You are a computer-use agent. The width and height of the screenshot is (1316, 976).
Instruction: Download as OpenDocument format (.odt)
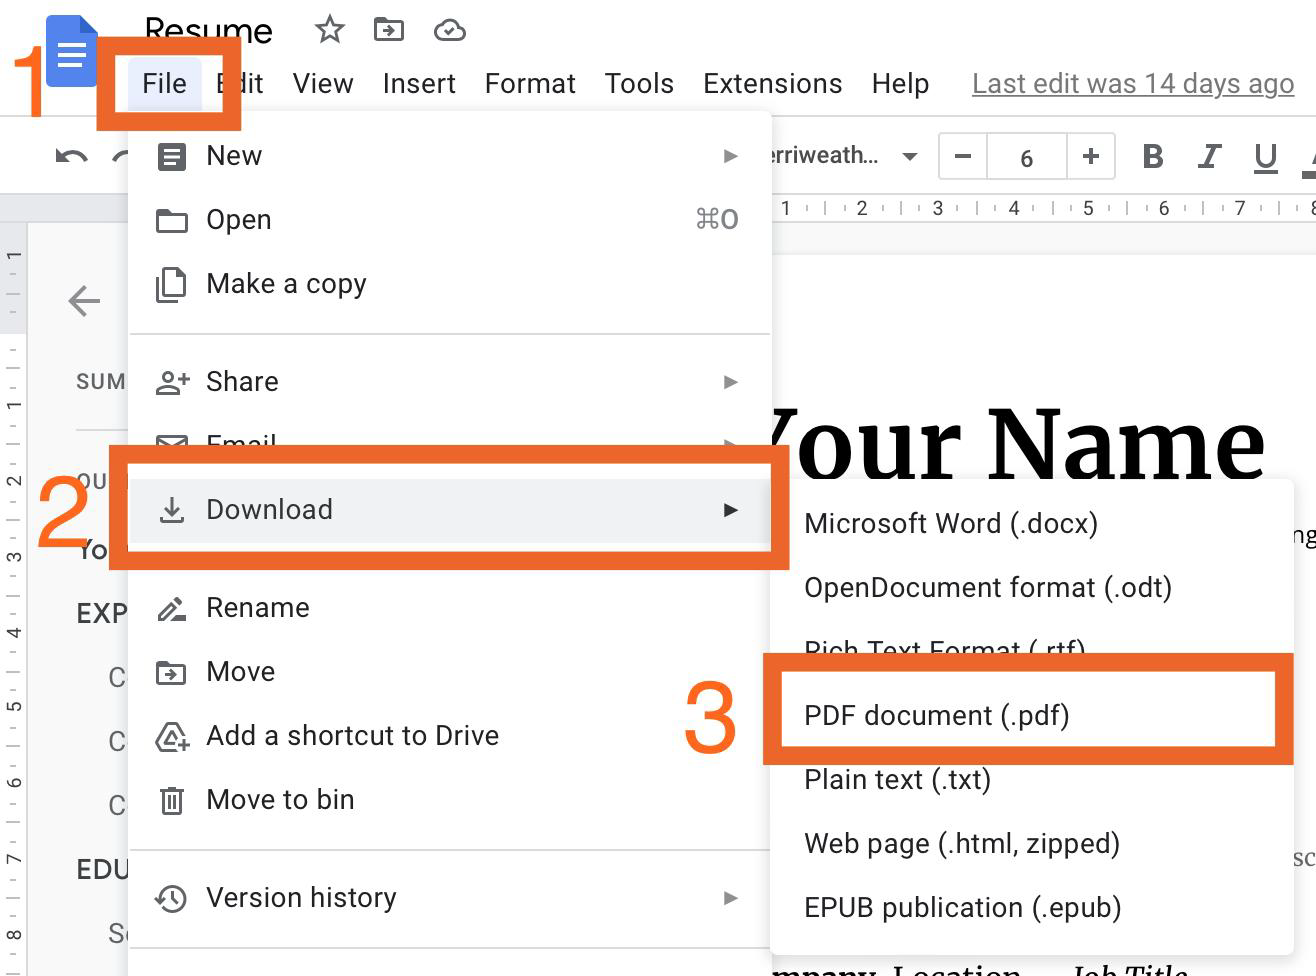(1032, 588)
